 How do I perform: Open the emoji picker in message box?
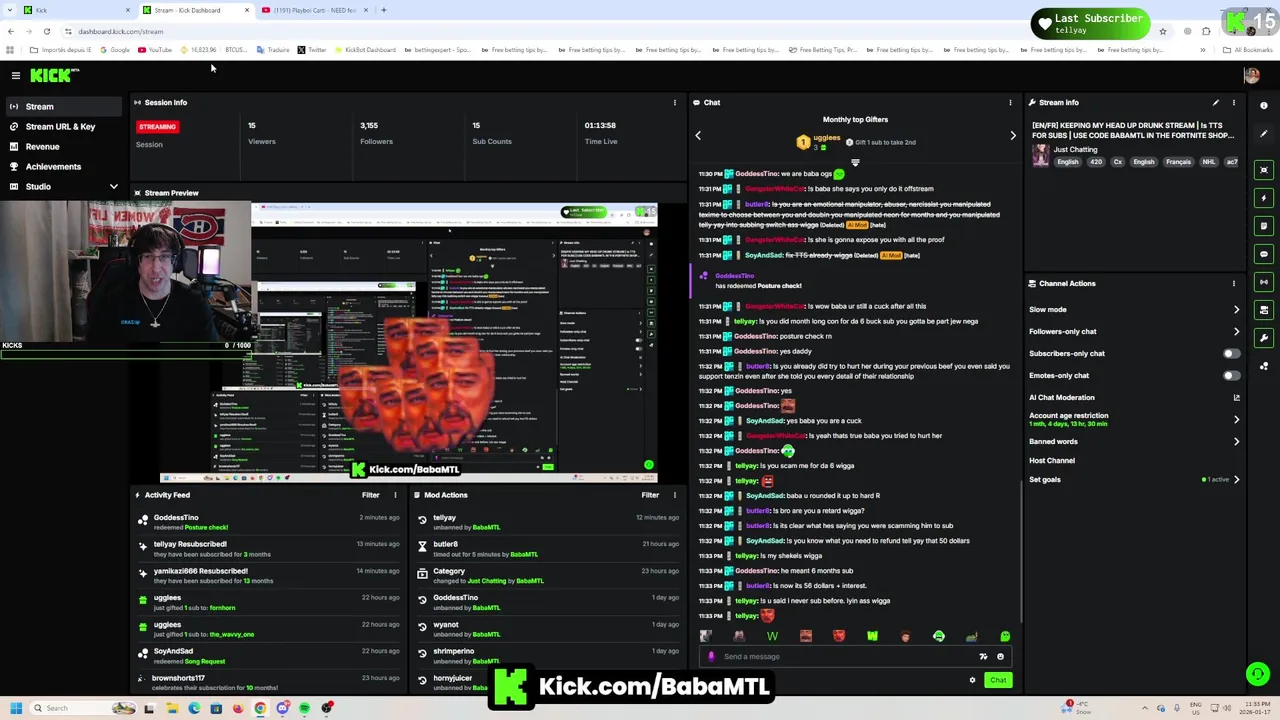click(1000, 657)
